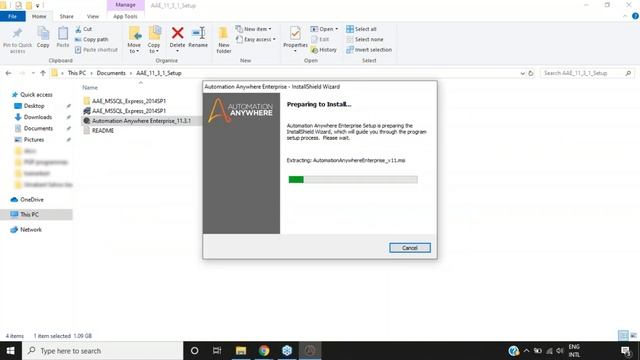The height and width of the screenshot is (360, 640).
Task: Click the Rename icon
Action: [198, 33]
